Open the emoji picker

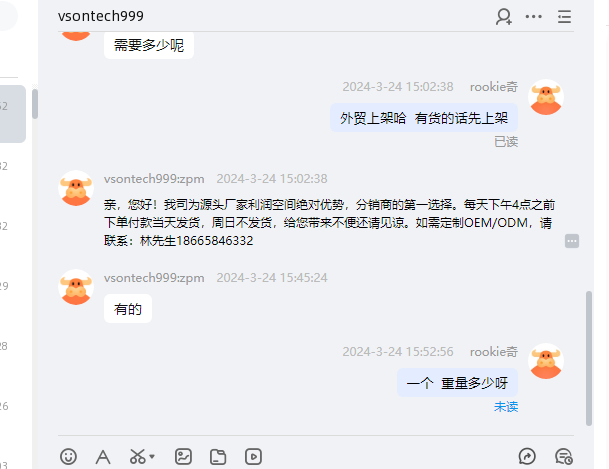pyautogui.click(x=68, y=457)
